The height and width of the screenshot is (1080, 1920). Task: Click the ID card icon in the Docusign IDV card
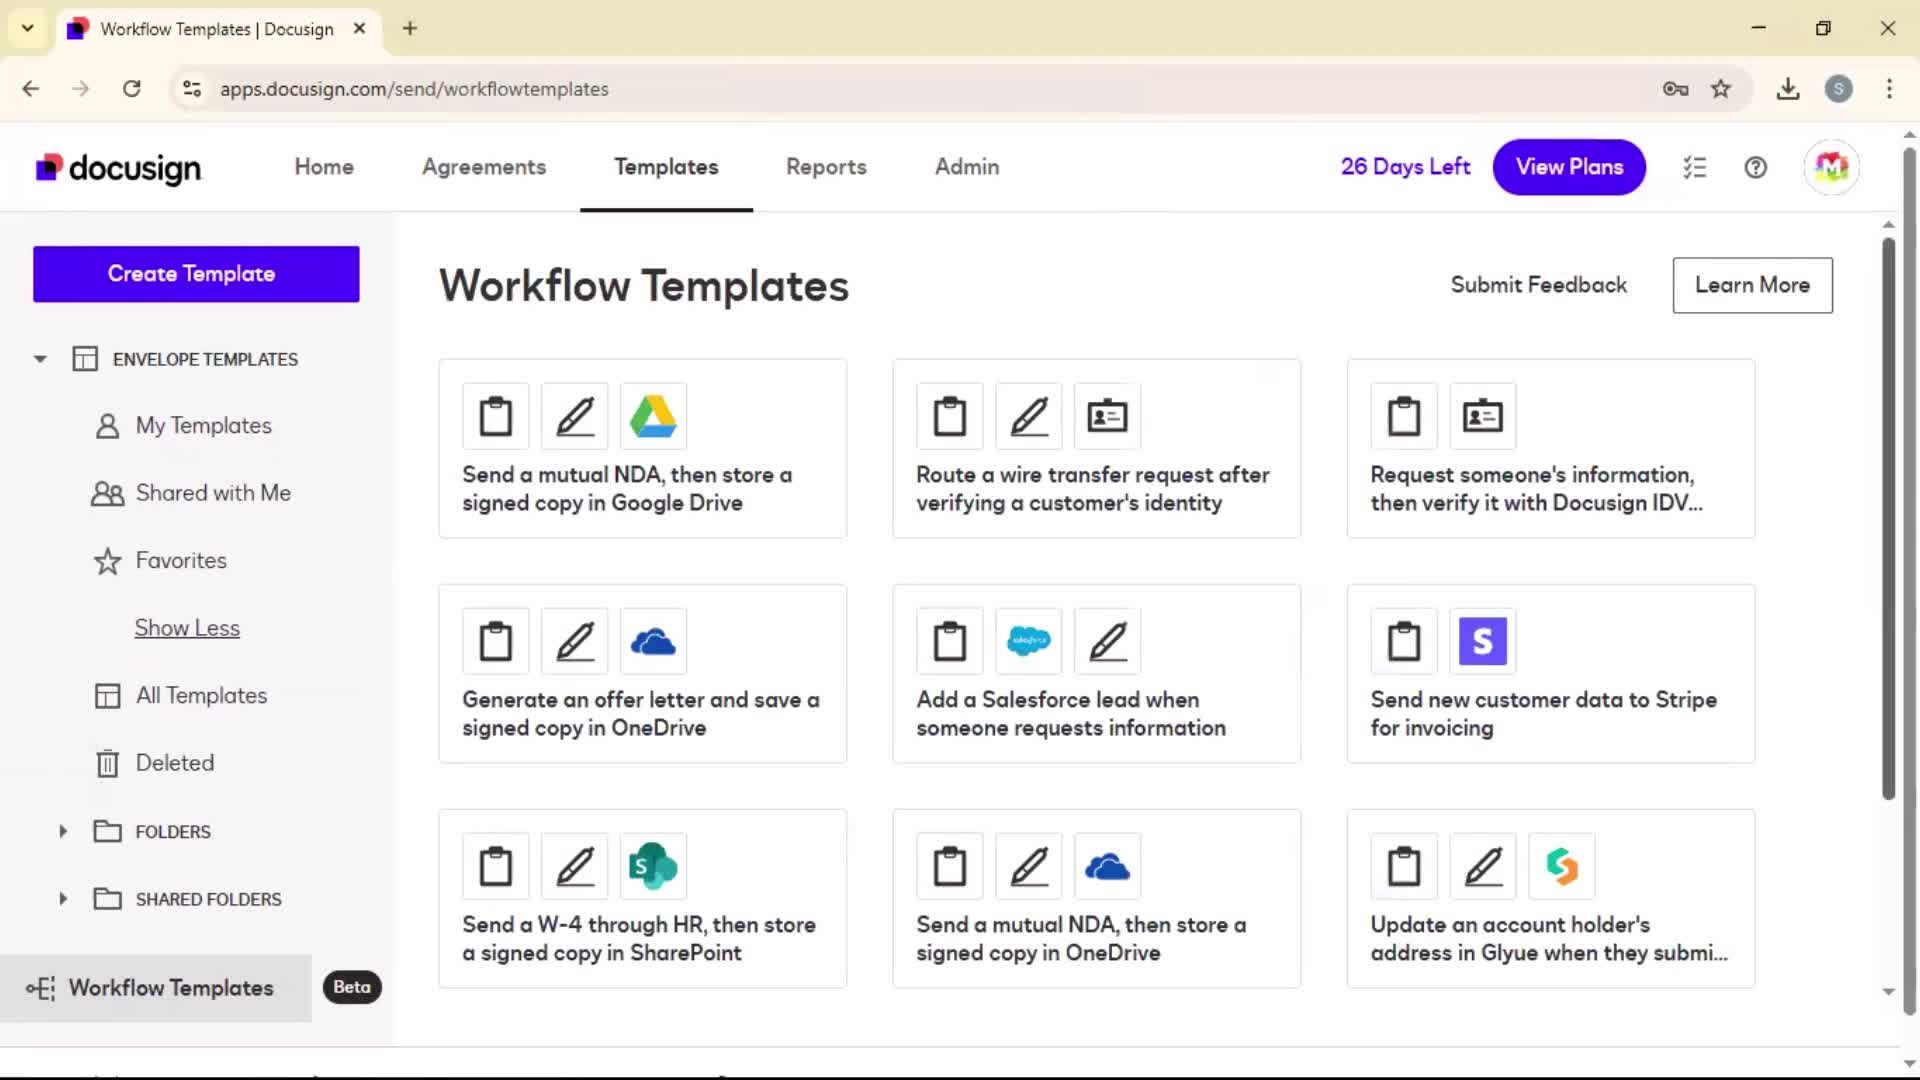(x=1483, y=416)
